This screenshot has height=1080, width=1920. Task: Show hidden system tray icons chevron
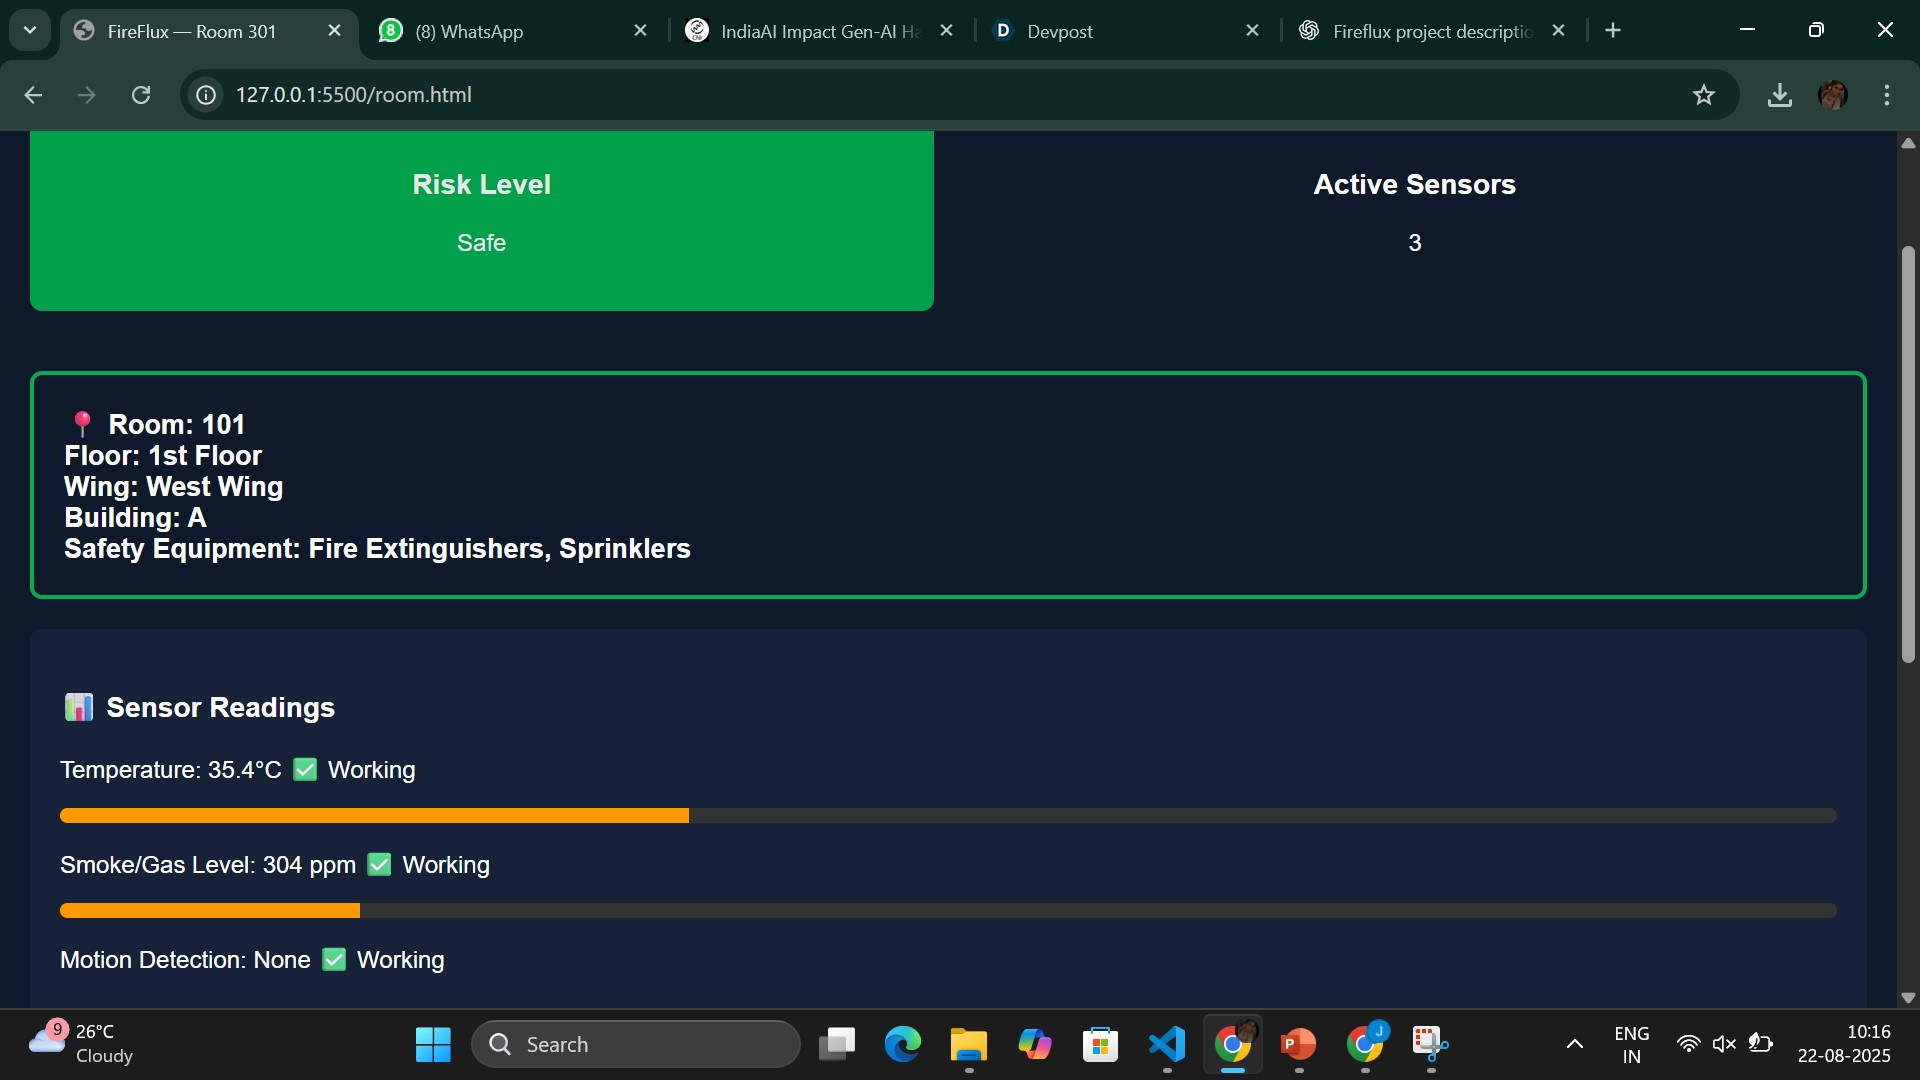1574,1044
